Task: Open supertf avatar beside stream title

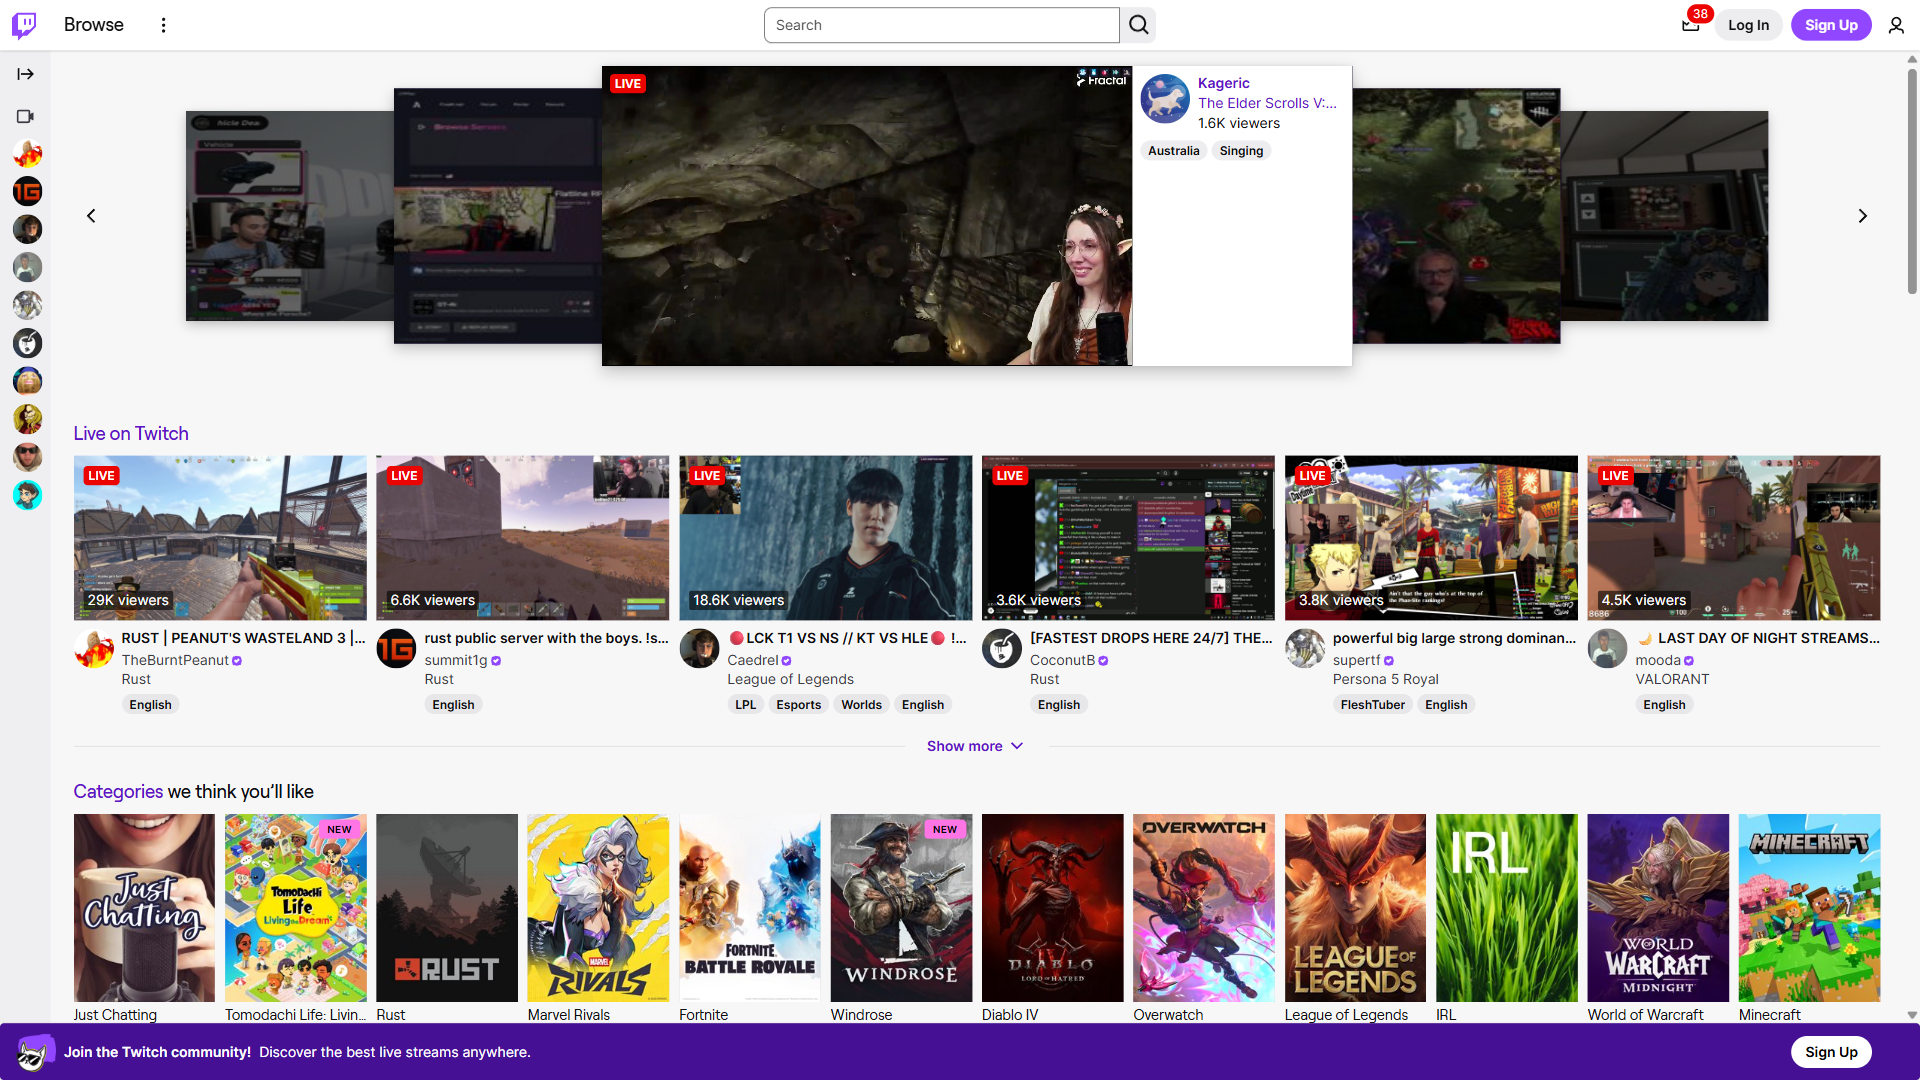Action: (1305, 649)
